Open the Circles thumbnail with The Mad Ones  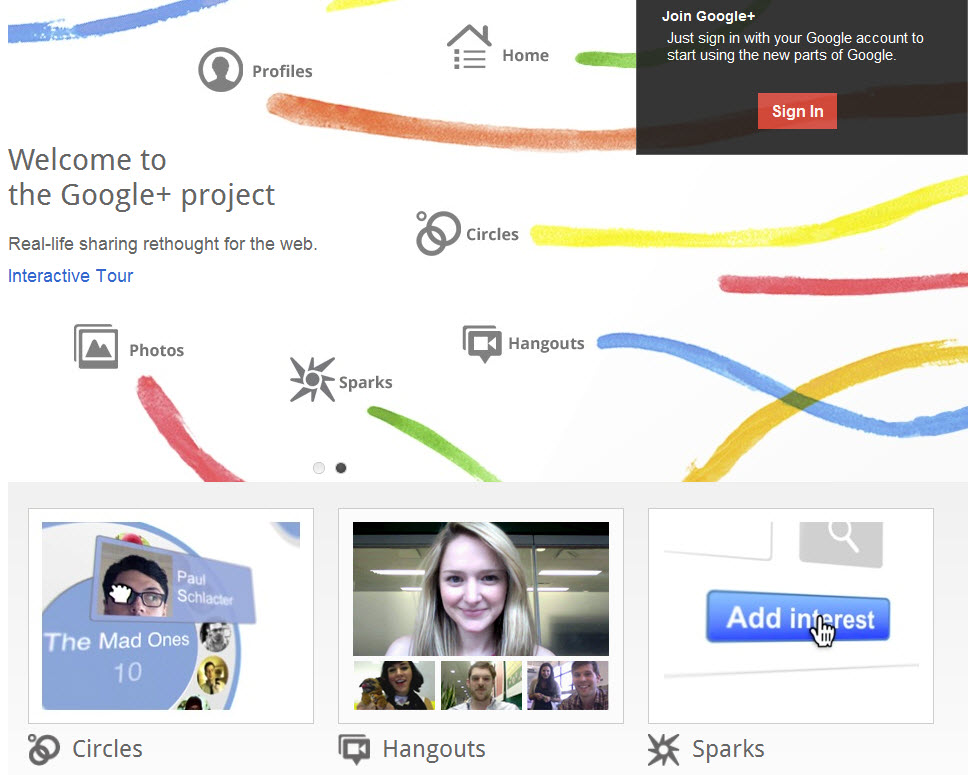(x=171, y=616)
